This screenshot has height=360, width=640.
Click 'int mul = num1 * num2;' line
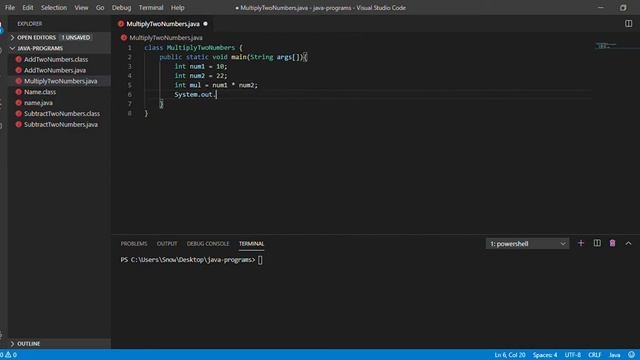(x=216, y=85)
